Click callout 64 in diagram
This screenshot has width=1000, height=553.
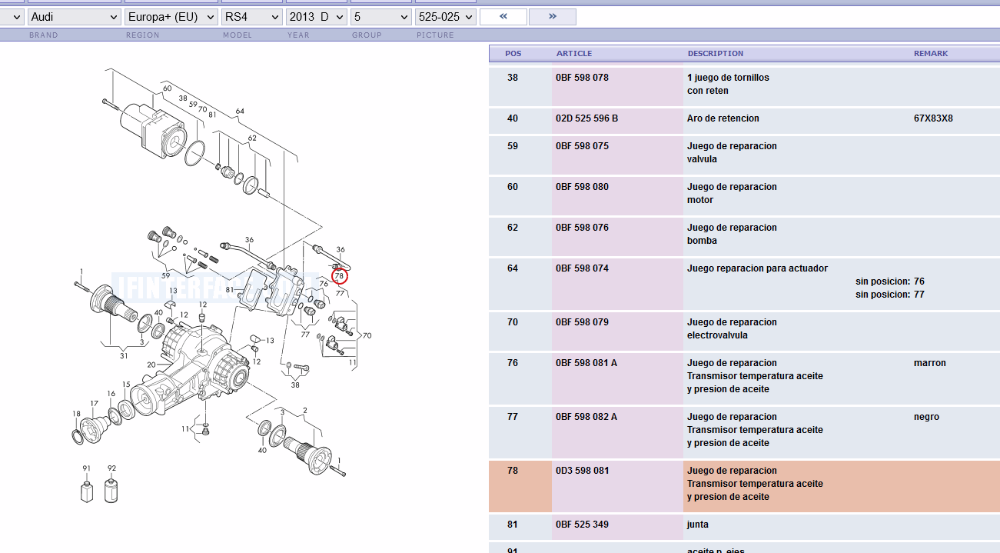coord(240,111)
